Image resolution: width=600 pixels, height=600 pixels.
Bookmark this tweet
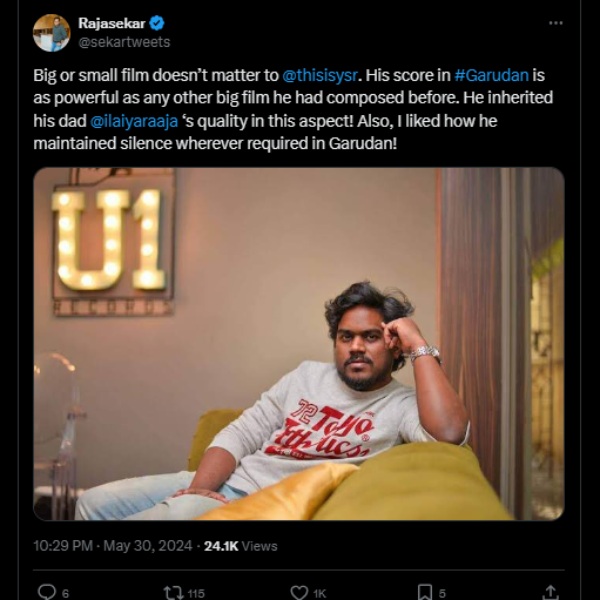[424, 592]
